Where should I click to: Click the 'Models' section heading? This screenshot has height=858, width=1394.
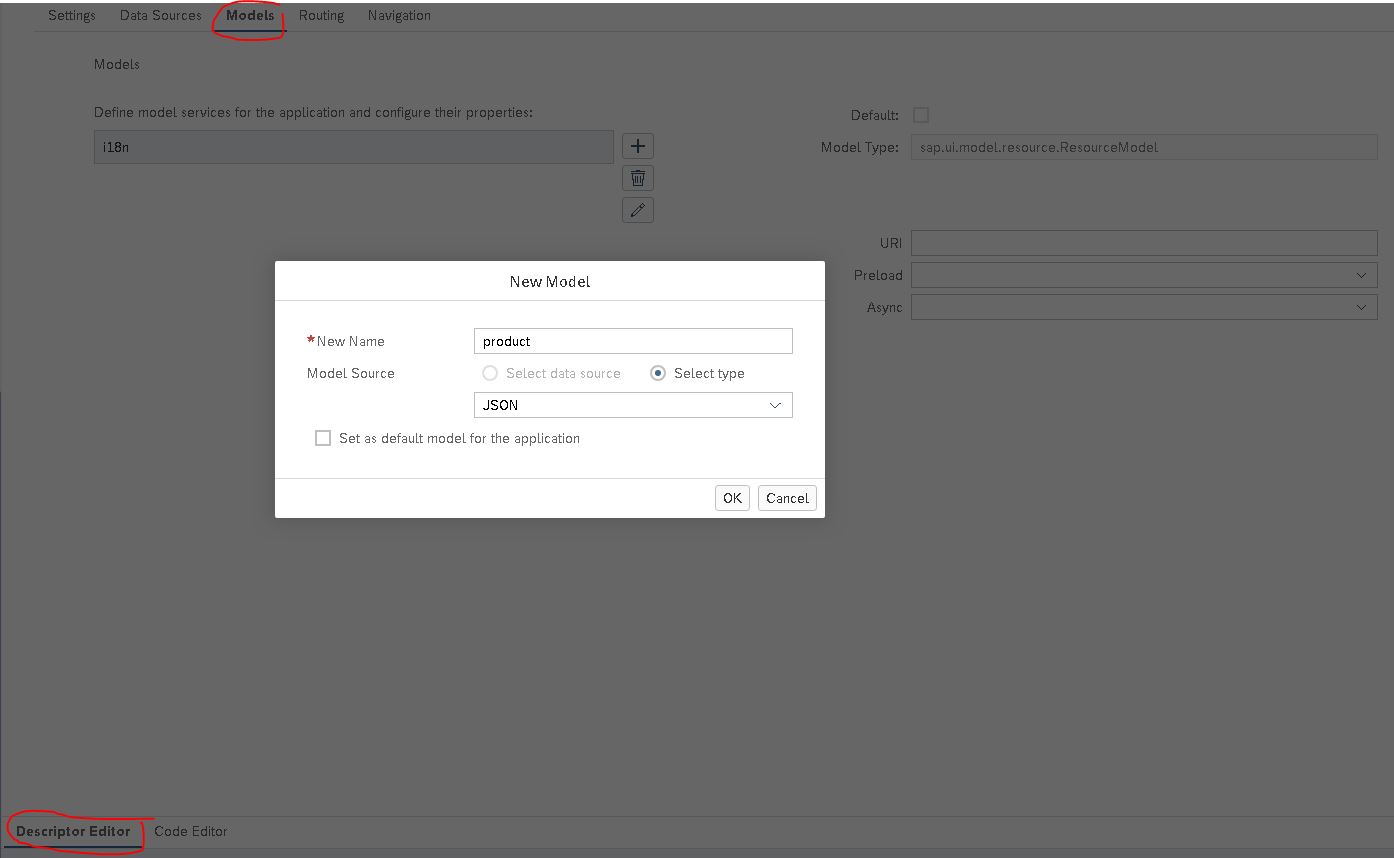[x=117, y=64]
